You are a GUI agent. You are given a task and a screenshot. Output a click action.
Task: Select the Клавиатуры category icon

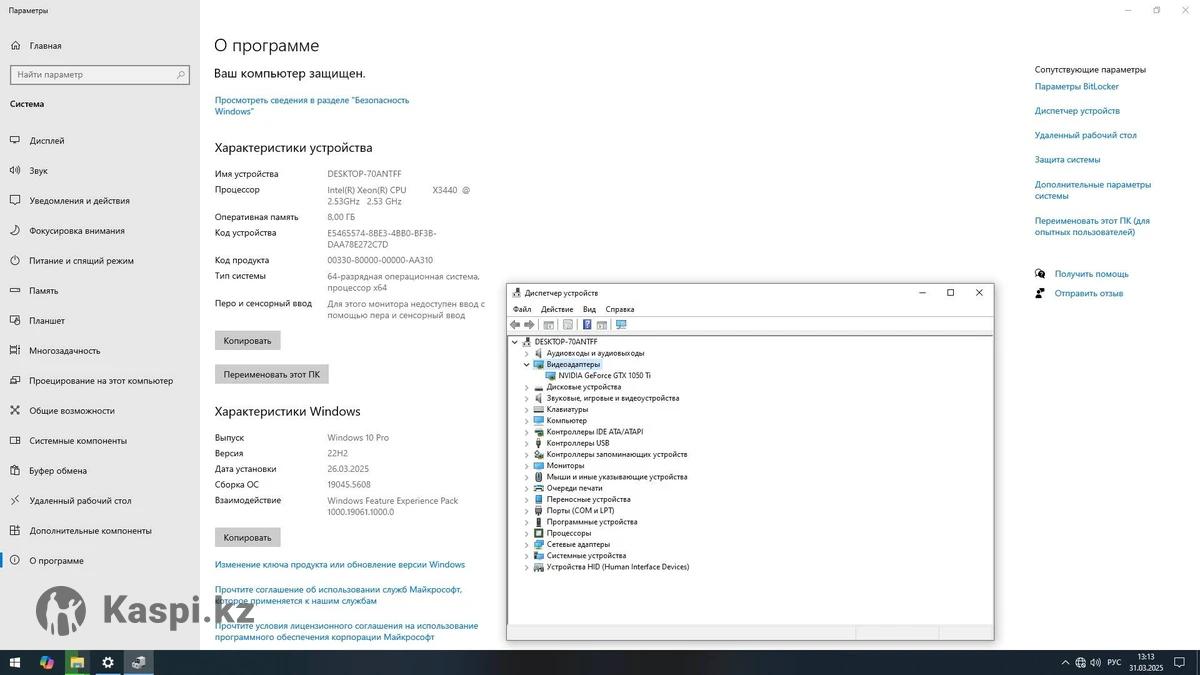coord(539,410)
